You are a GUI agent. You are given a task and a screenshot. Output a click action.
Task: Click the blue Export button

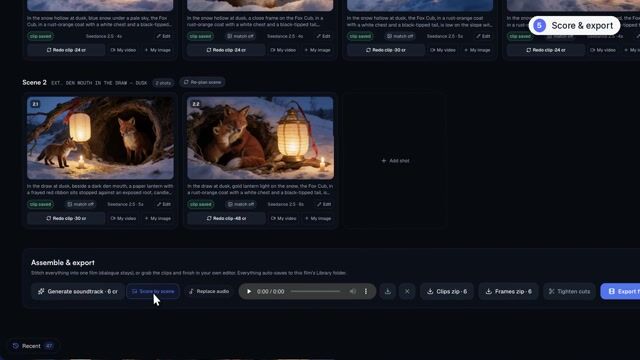(x=620, y=291)
